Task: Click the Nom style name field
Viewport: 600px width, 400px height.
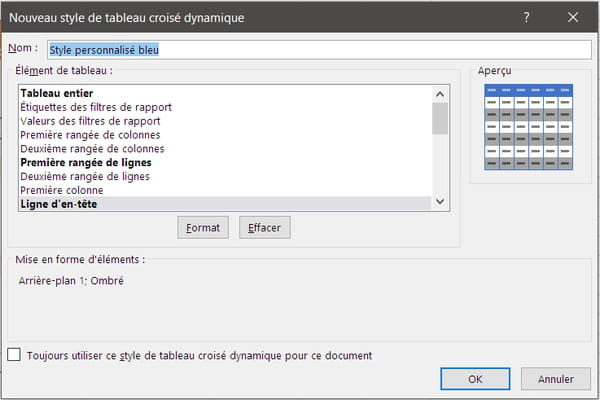Action: 320,50
